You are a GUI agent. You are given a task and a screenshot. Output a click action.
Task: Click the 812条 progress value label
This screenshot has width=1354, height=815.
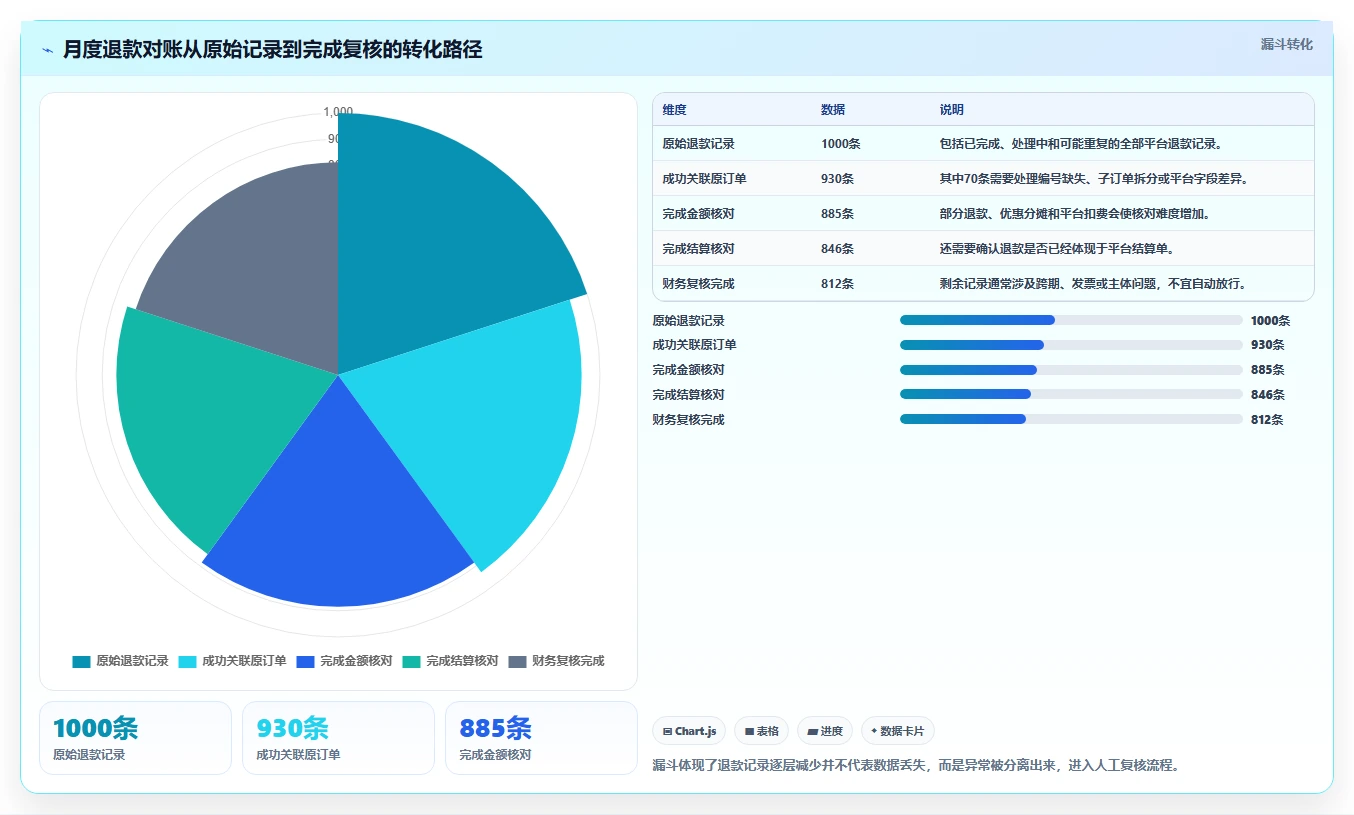pyautogui.click(x=1267, y=419)
